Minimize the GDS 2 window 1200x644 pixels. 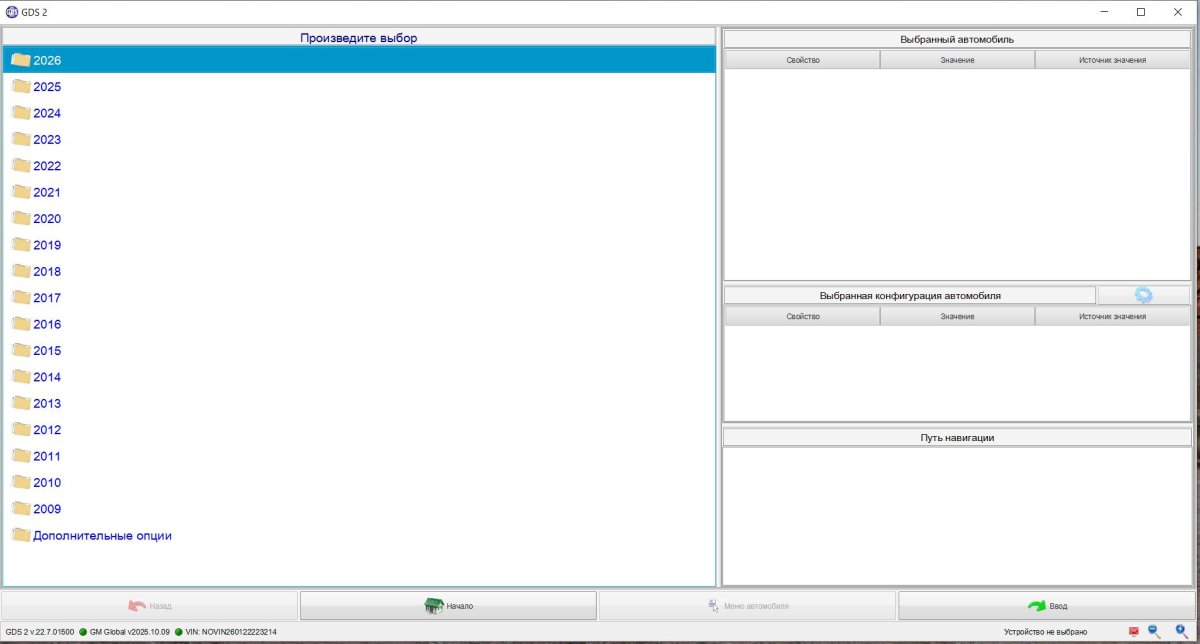(x=1102, y=12)
